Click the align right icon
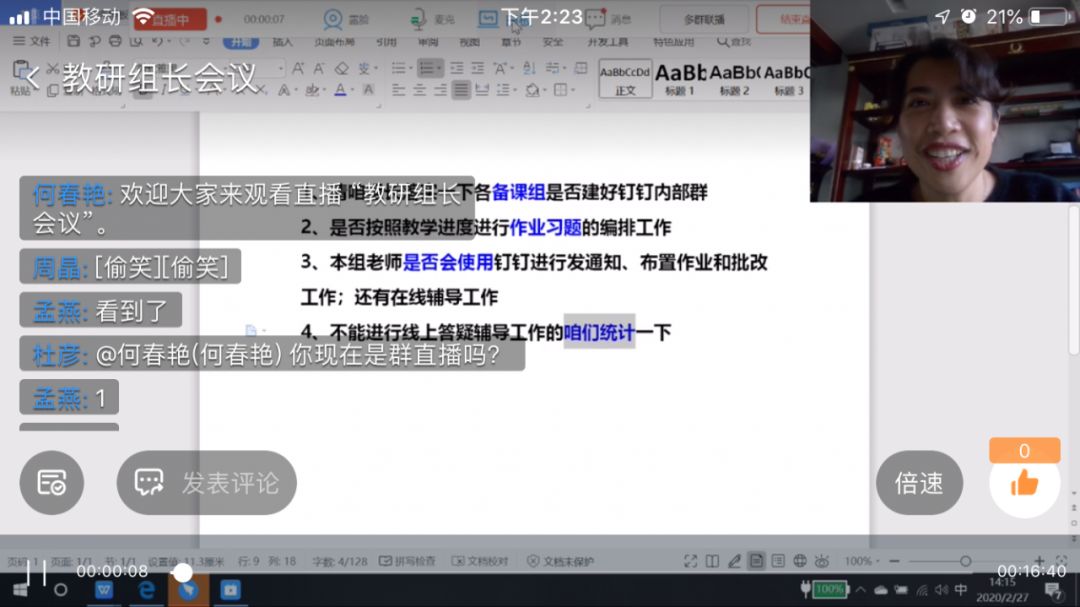The height and width of the screenshot is (607, 1080). coord(440,90)
